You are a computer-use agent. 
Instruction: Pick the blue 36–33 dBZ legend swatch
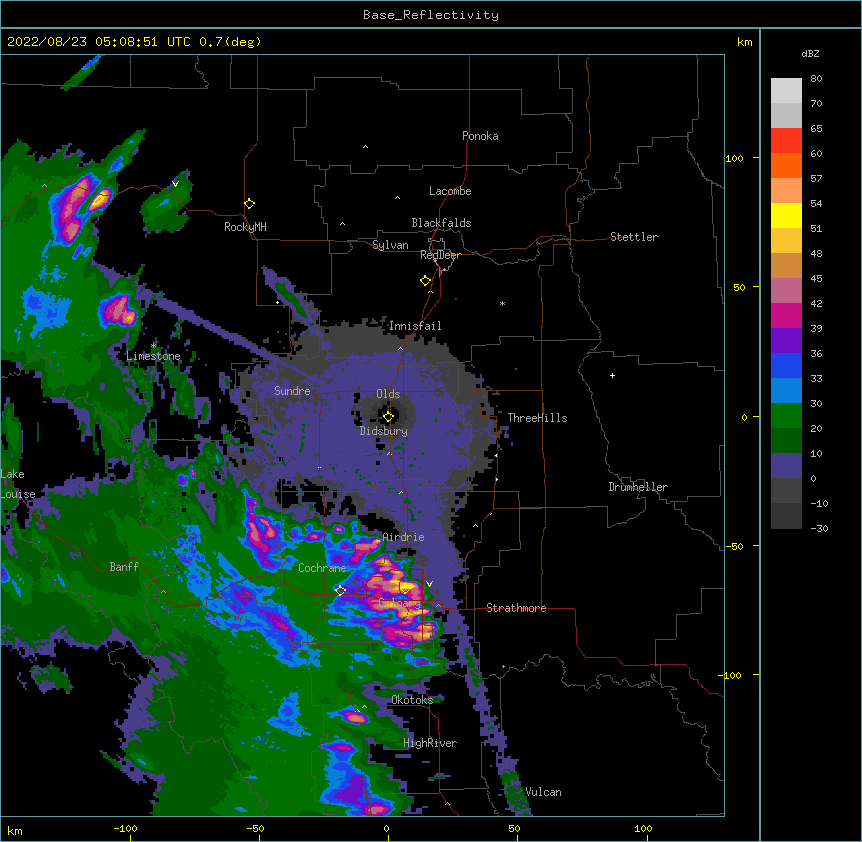pos(786,365)
